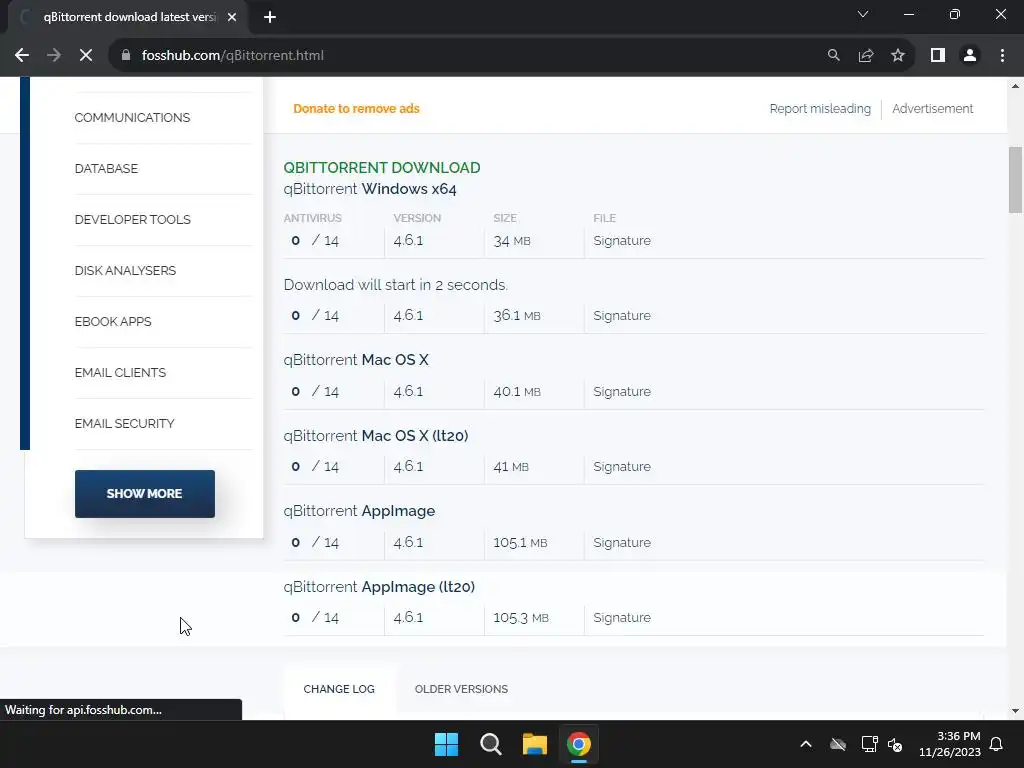Image resolution: width=1024 pixels, height=768 pixels.
Task: Open File Explorer from taskbar
Action: click(x=534, y=744)
